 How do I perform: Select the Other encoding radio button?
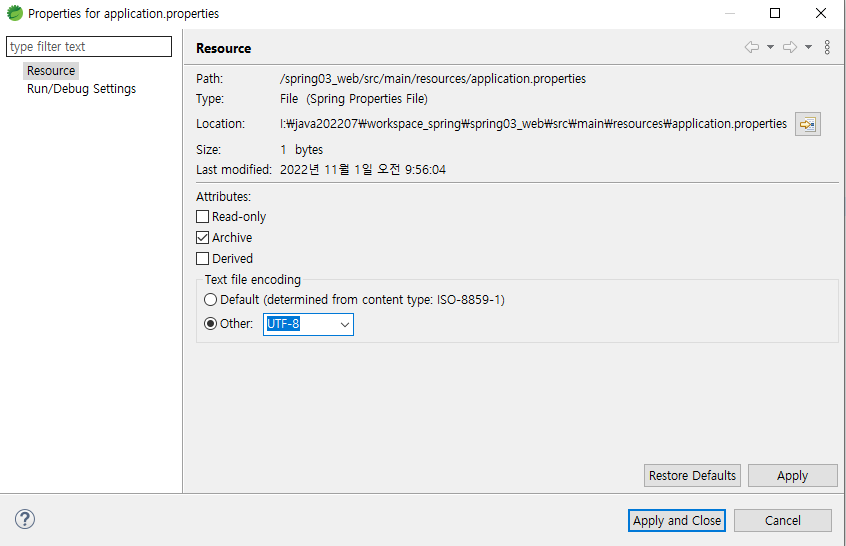tap(210, 324)
